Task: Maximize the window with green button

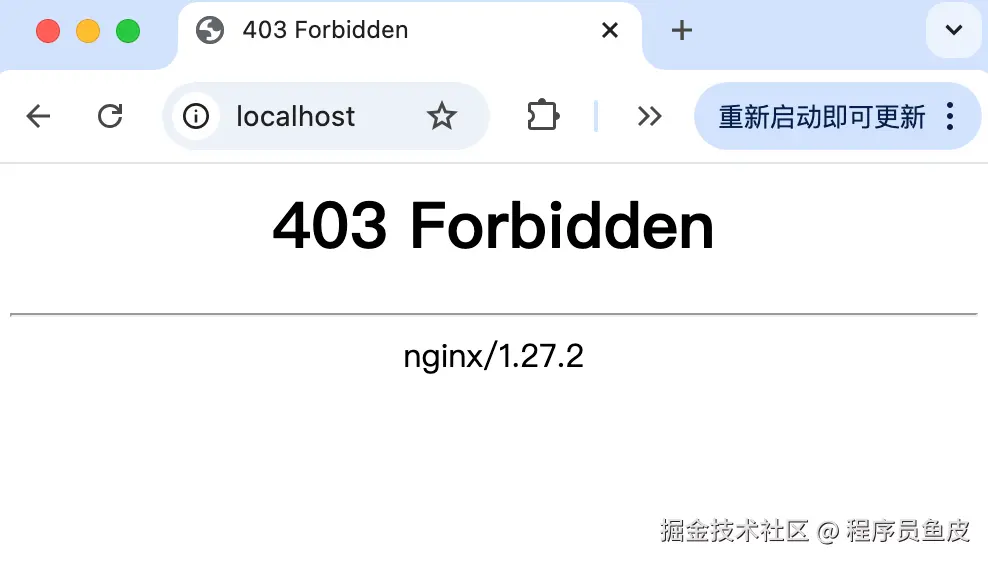Action: (x=128, y=31)
